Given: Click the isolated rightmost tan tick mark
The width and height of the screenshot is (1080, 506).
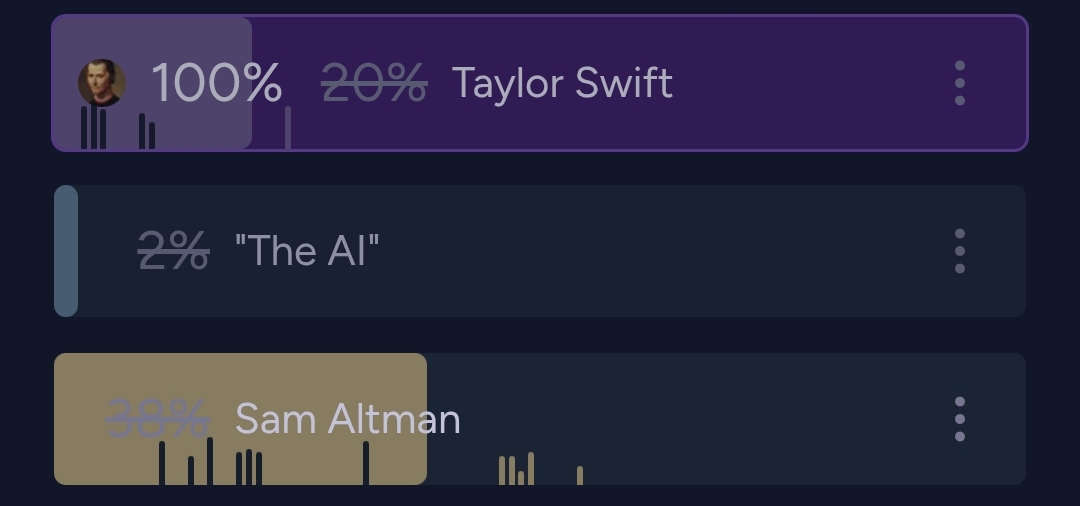Looking at the screenshot, I should point(580,475).
